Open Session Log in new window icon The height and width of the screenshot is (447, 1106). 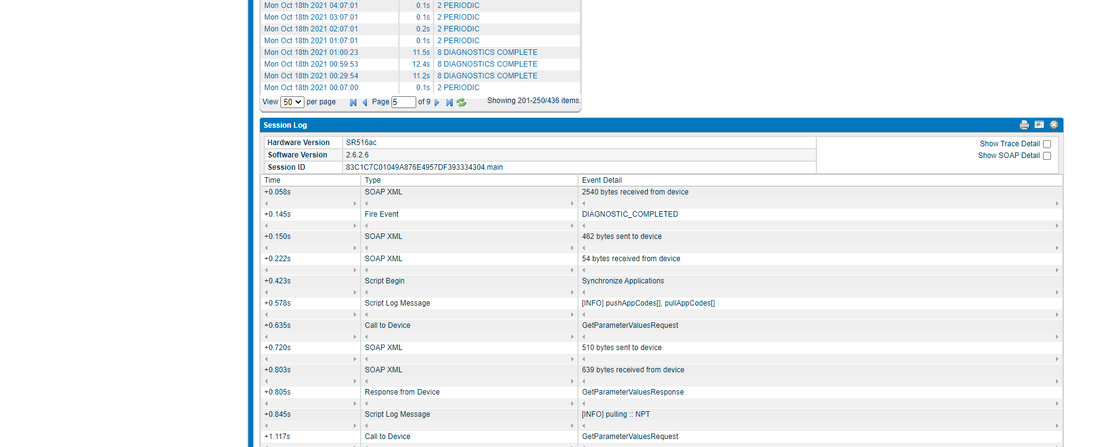coord(1039,125)
